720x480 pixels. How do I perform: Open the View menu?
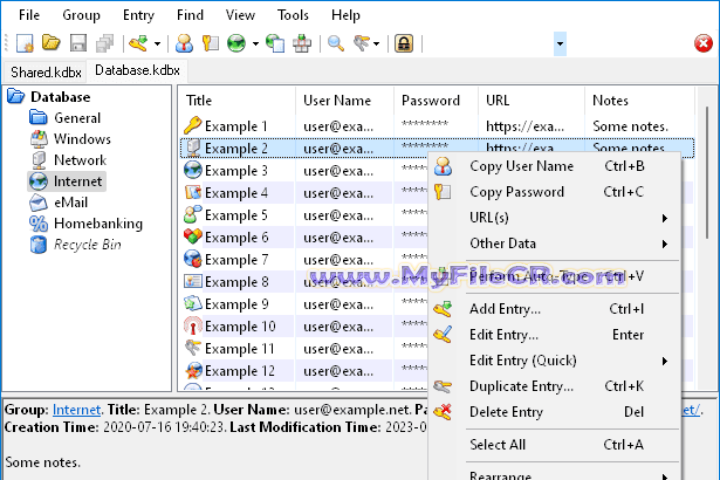click(240, 15)
